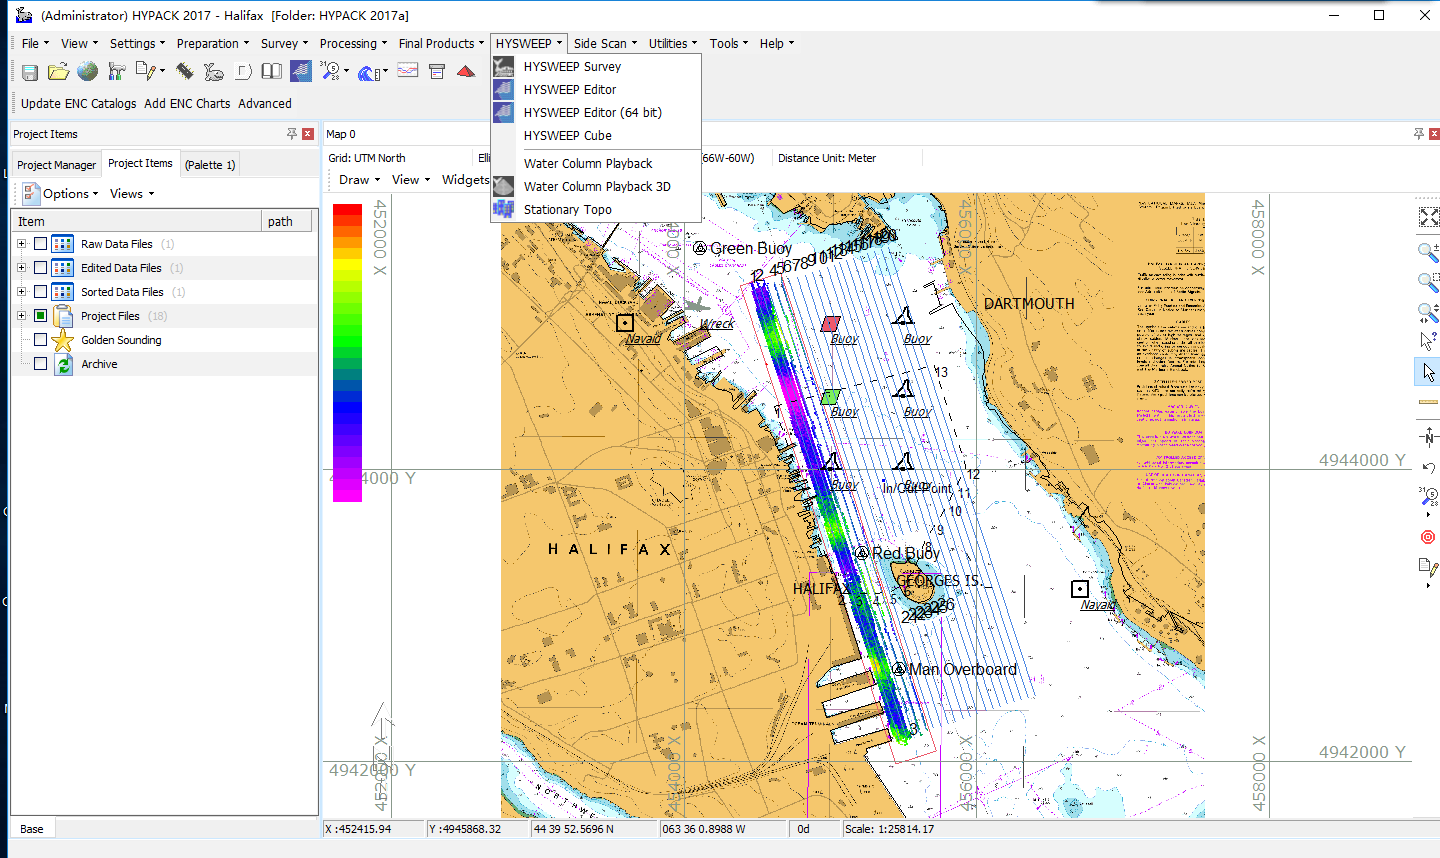Click the save (floppy disk) toolbar icon

(x=30, y=72)
